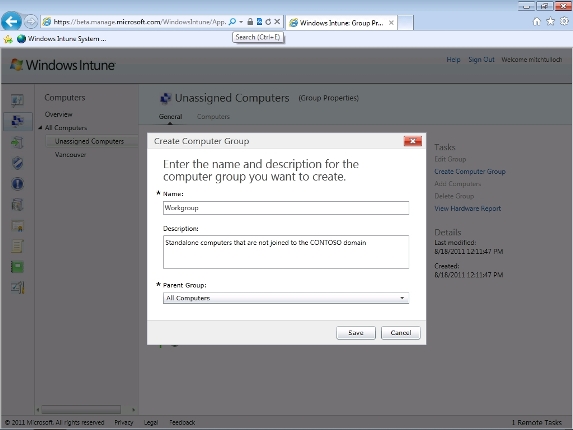This screenshot has width=573, height=430.
Task: Click the Windows Intune logo
Action: click(x=62, y=65)
